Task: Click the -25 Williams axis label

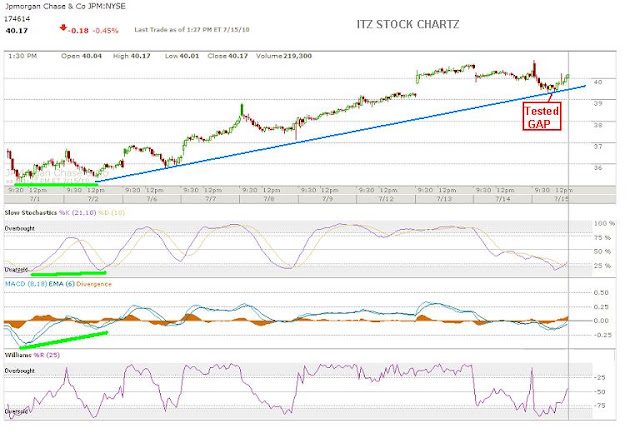Action: (600, 378)
